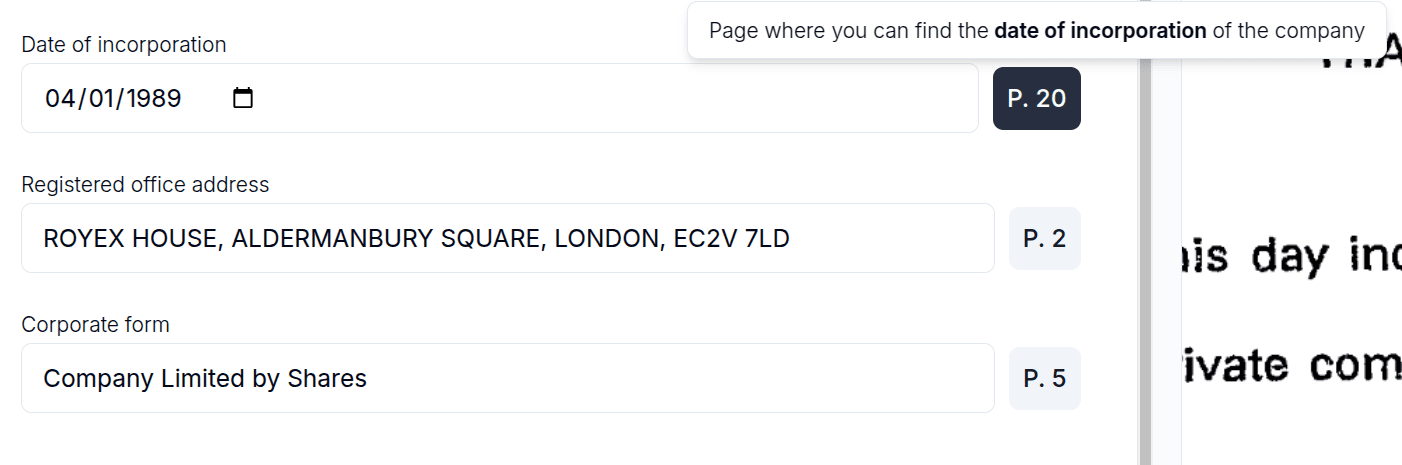The height and width of the screenshot is (465, 1402).
Task: Click the Registered office address label
Action: [145, 185]
